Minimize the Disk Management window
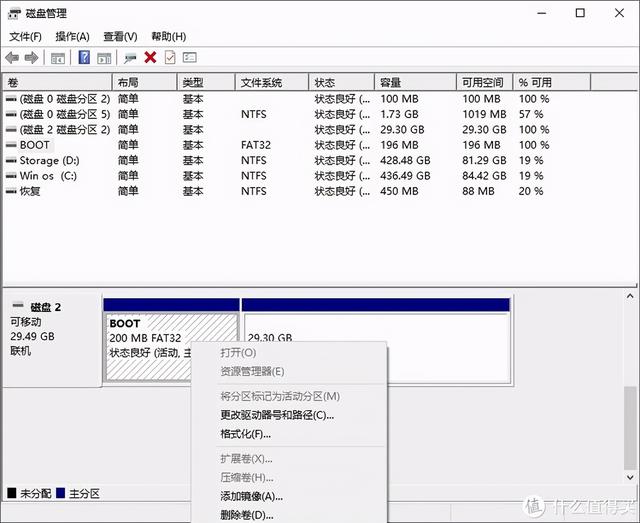Image resolution: width=640 pixels, height=523 pixels. [542, 13]
